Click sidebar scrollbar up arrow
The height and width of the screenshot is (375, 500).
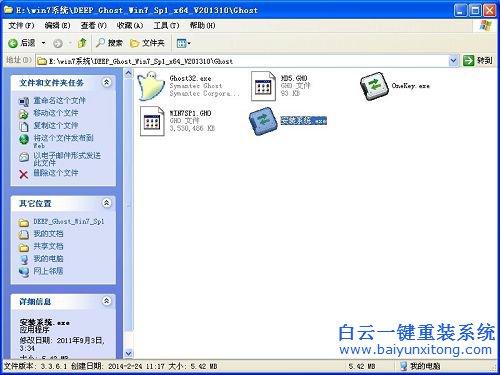pyautogui.click(x=128, y=74)
